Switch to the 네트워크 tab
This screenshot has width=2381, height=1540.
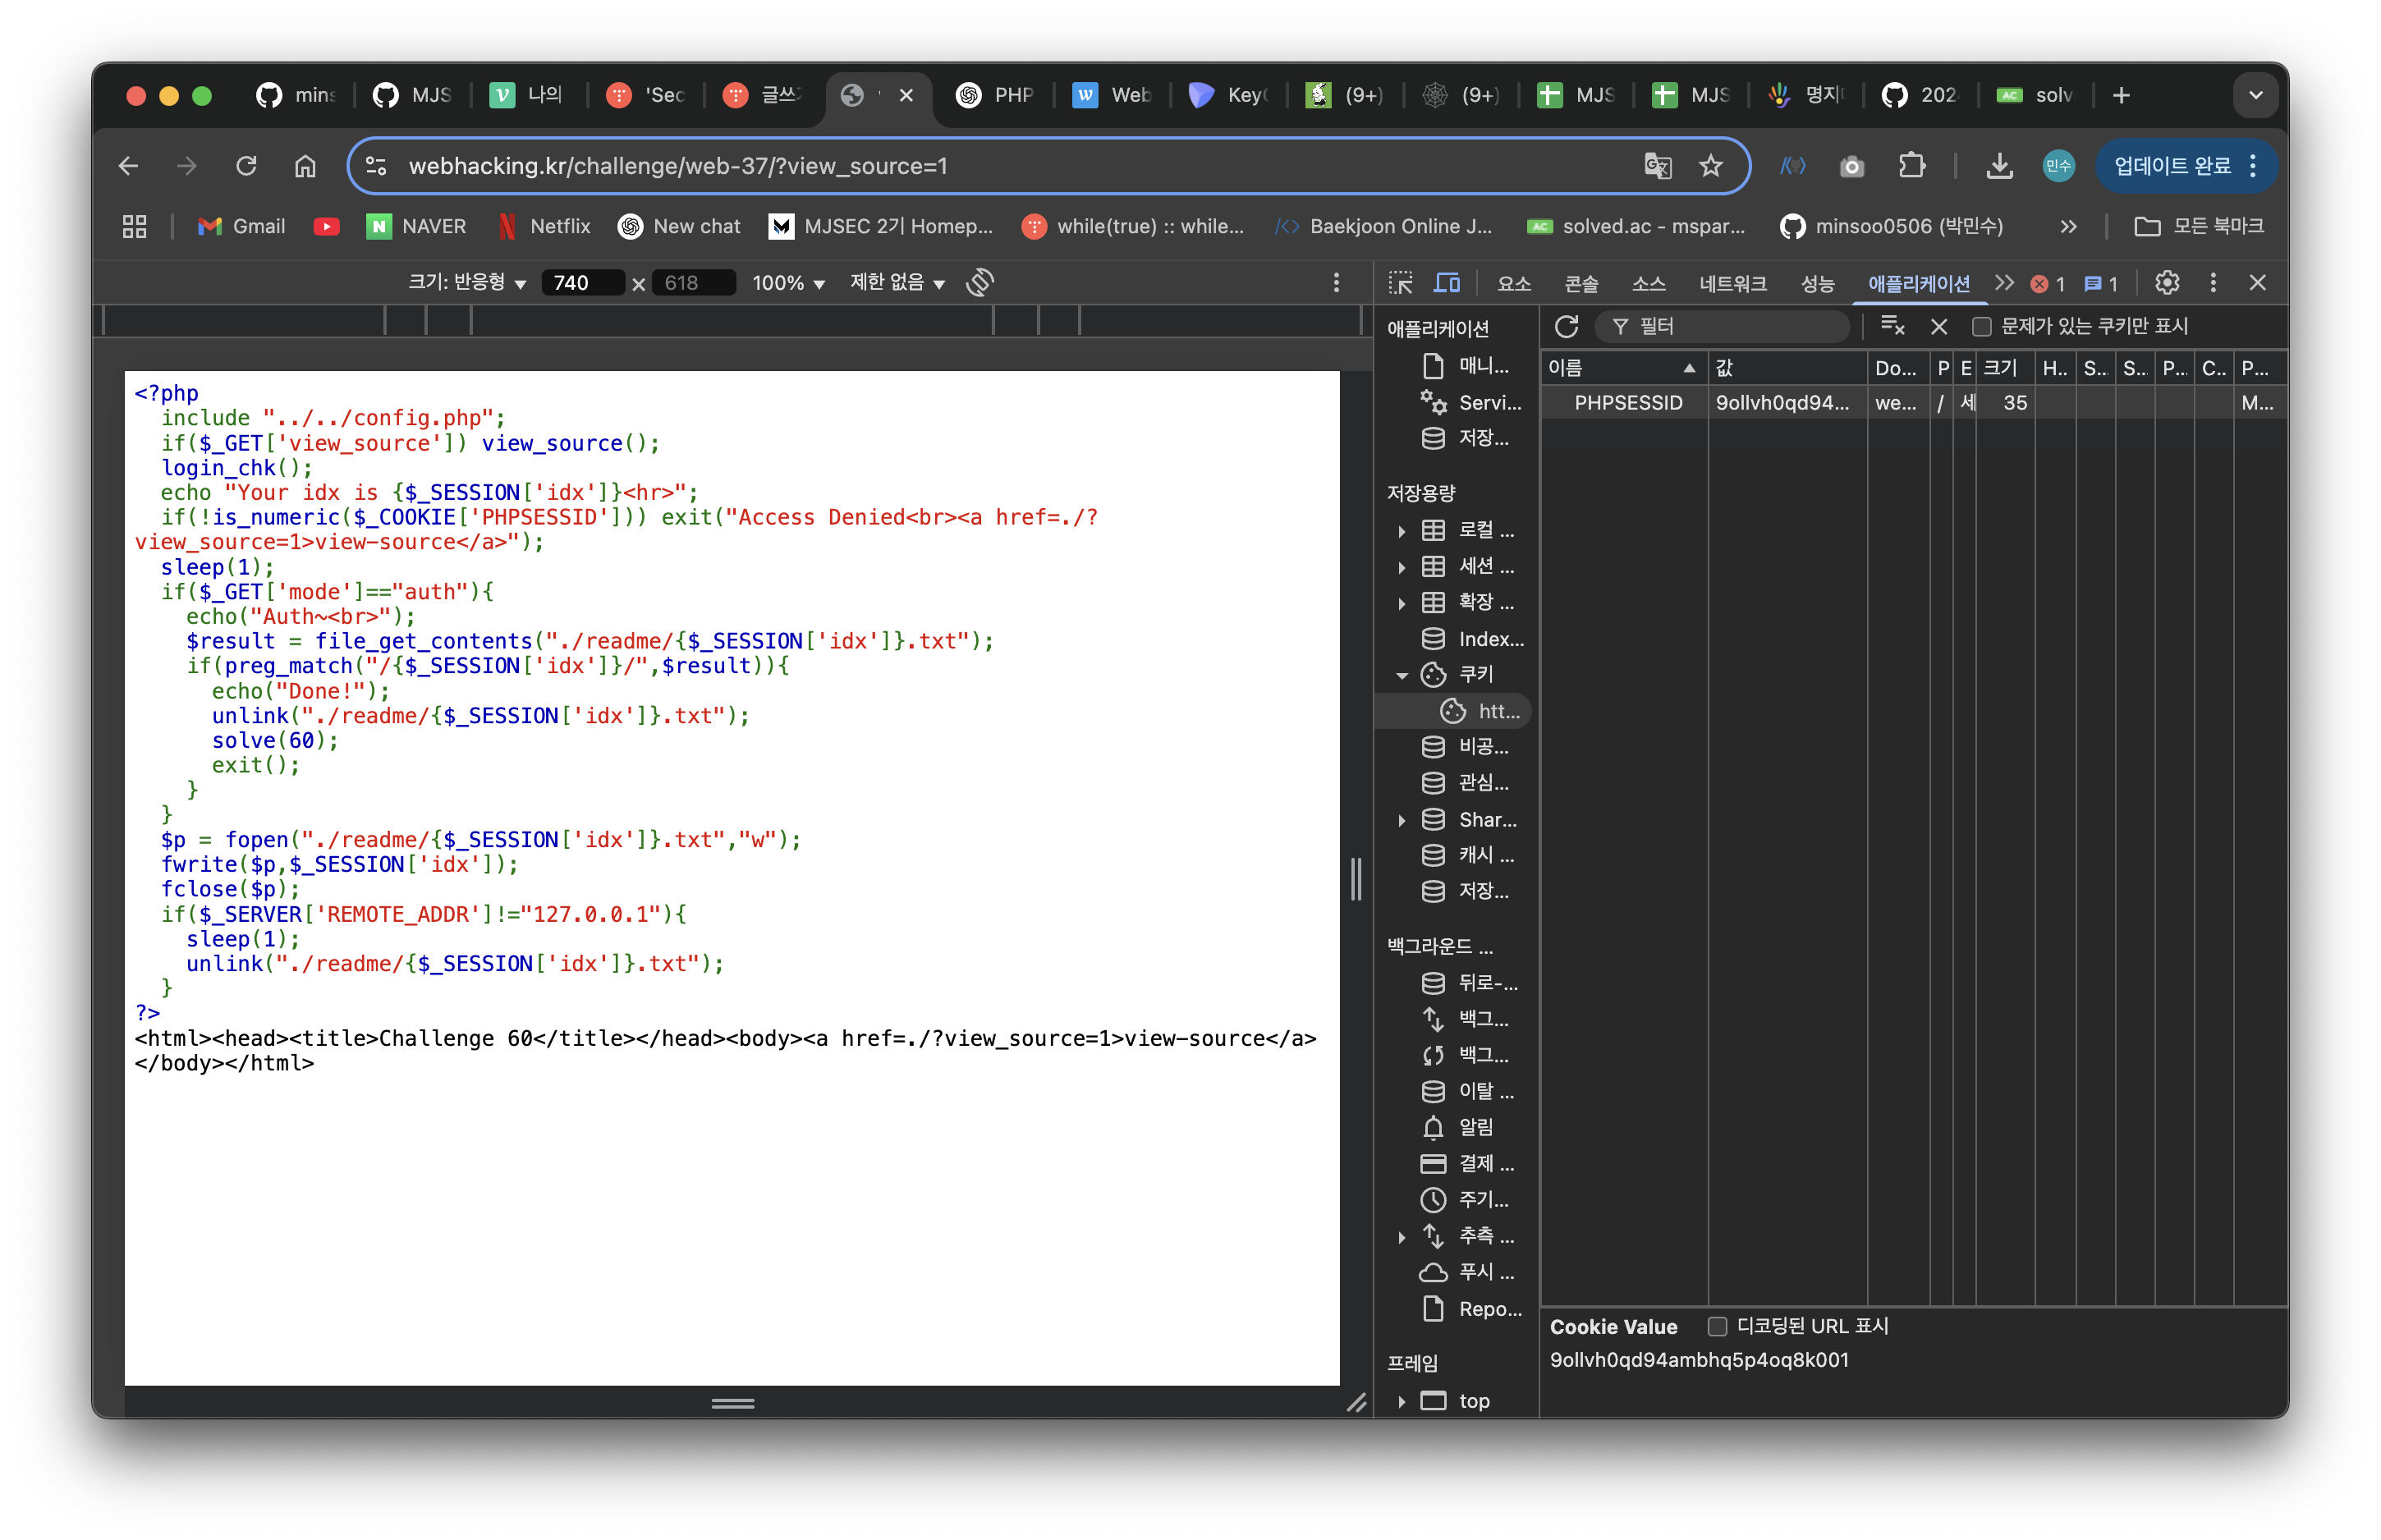1734,283
